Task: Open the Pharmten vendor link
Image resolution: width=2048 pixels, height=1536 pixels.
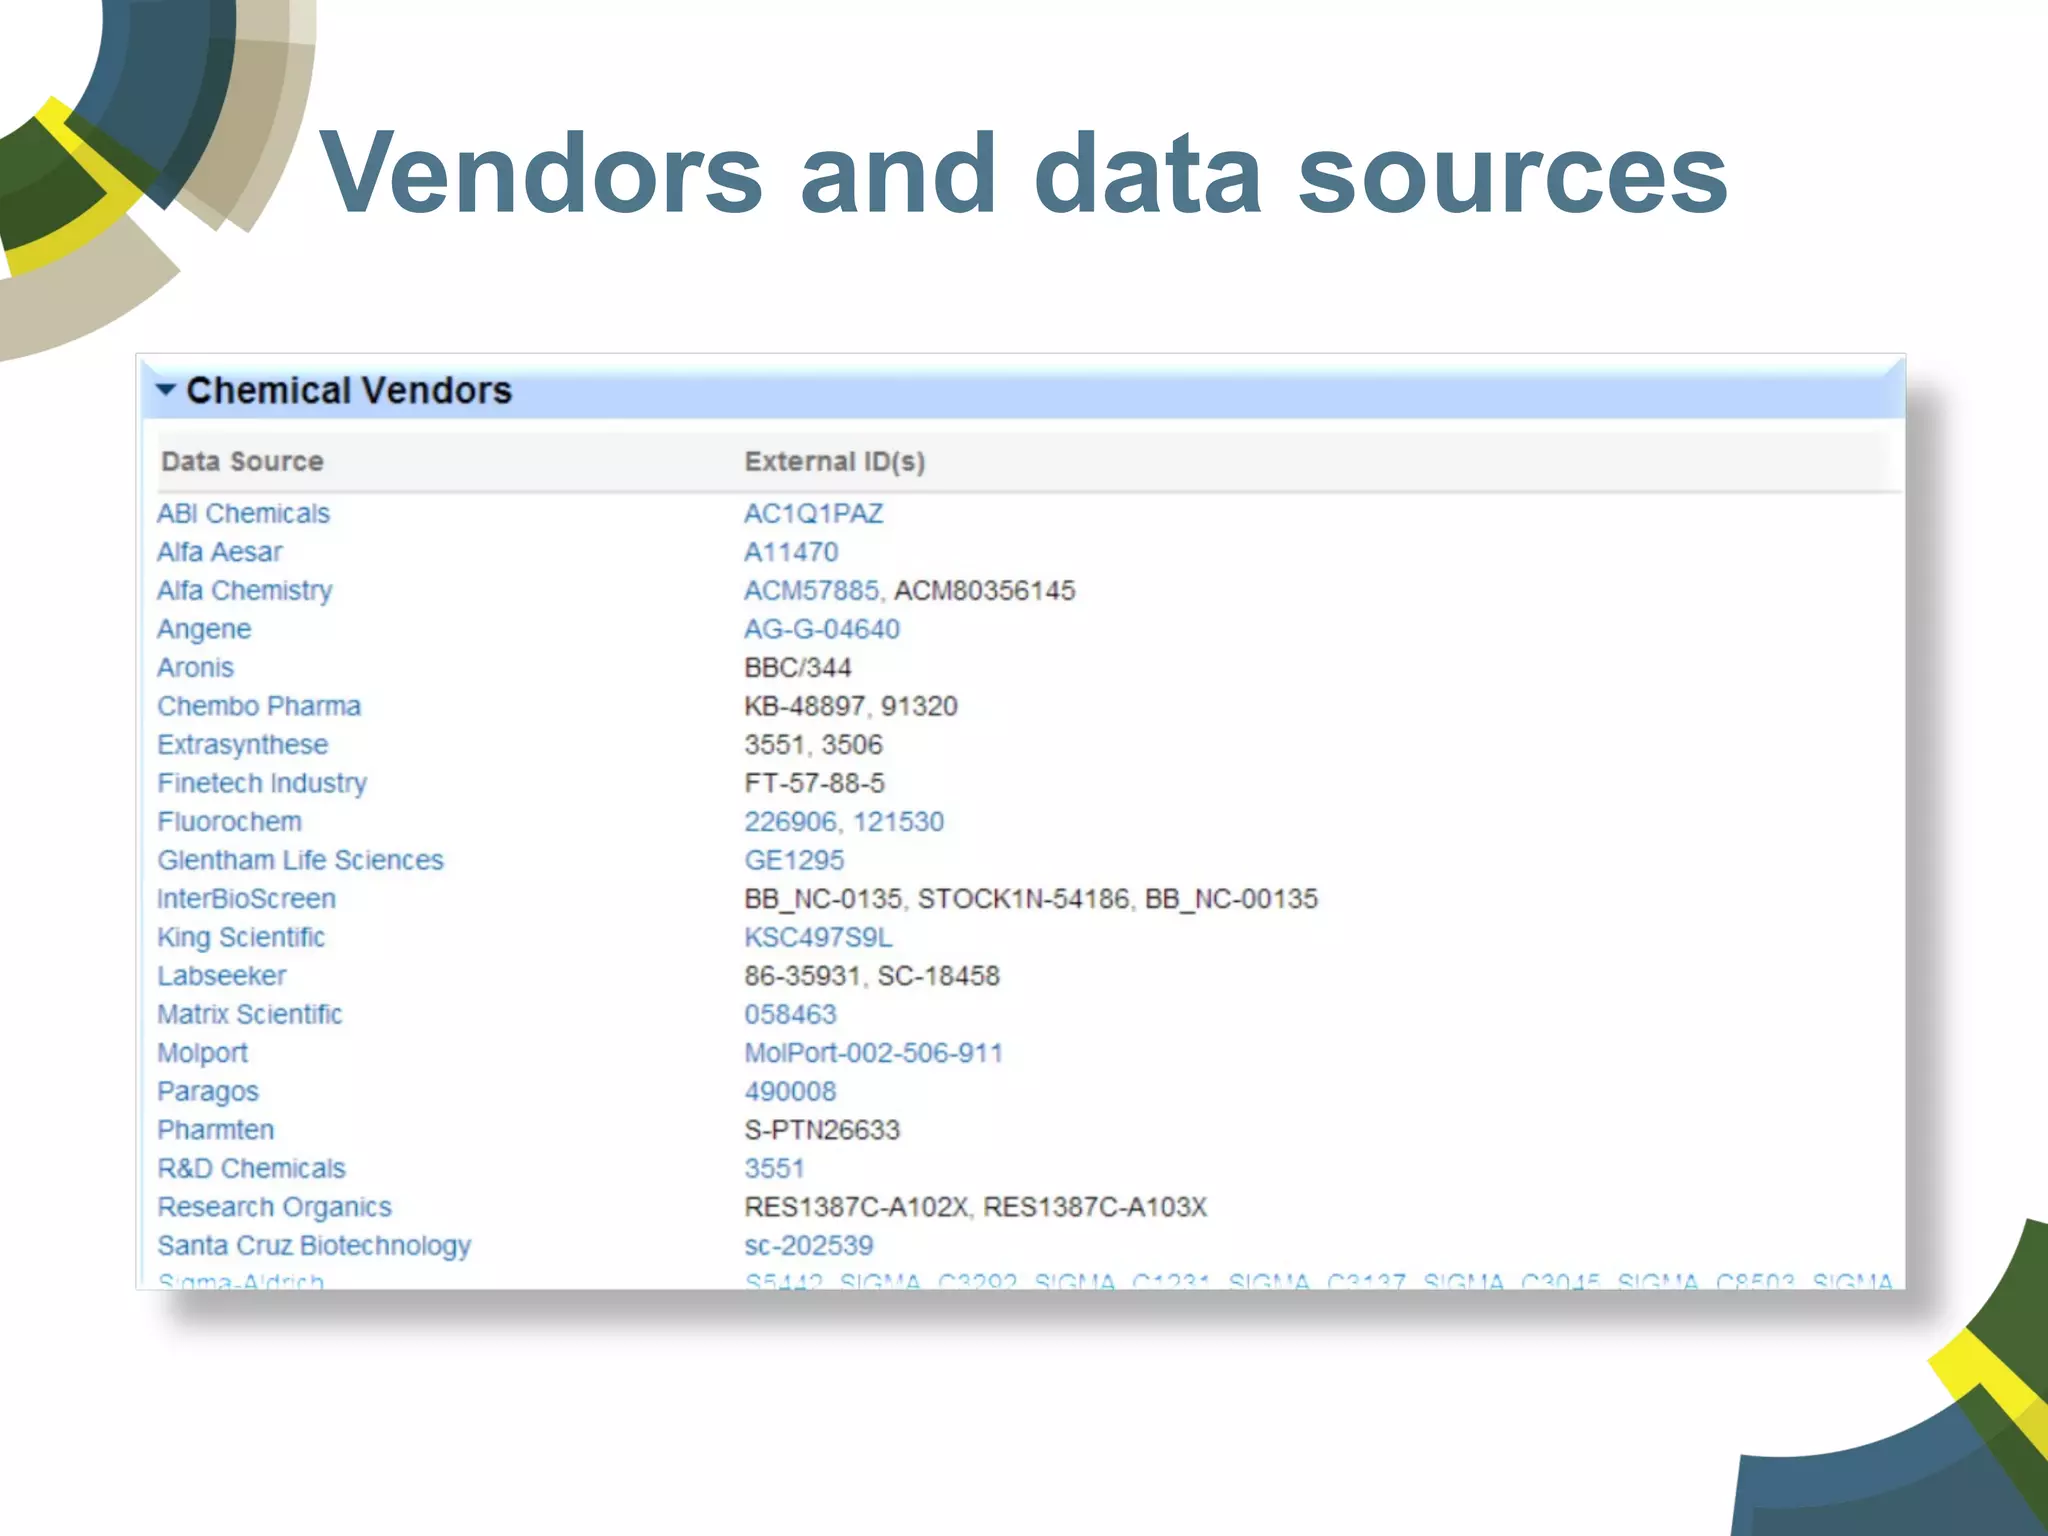Action: [216, 1130]
